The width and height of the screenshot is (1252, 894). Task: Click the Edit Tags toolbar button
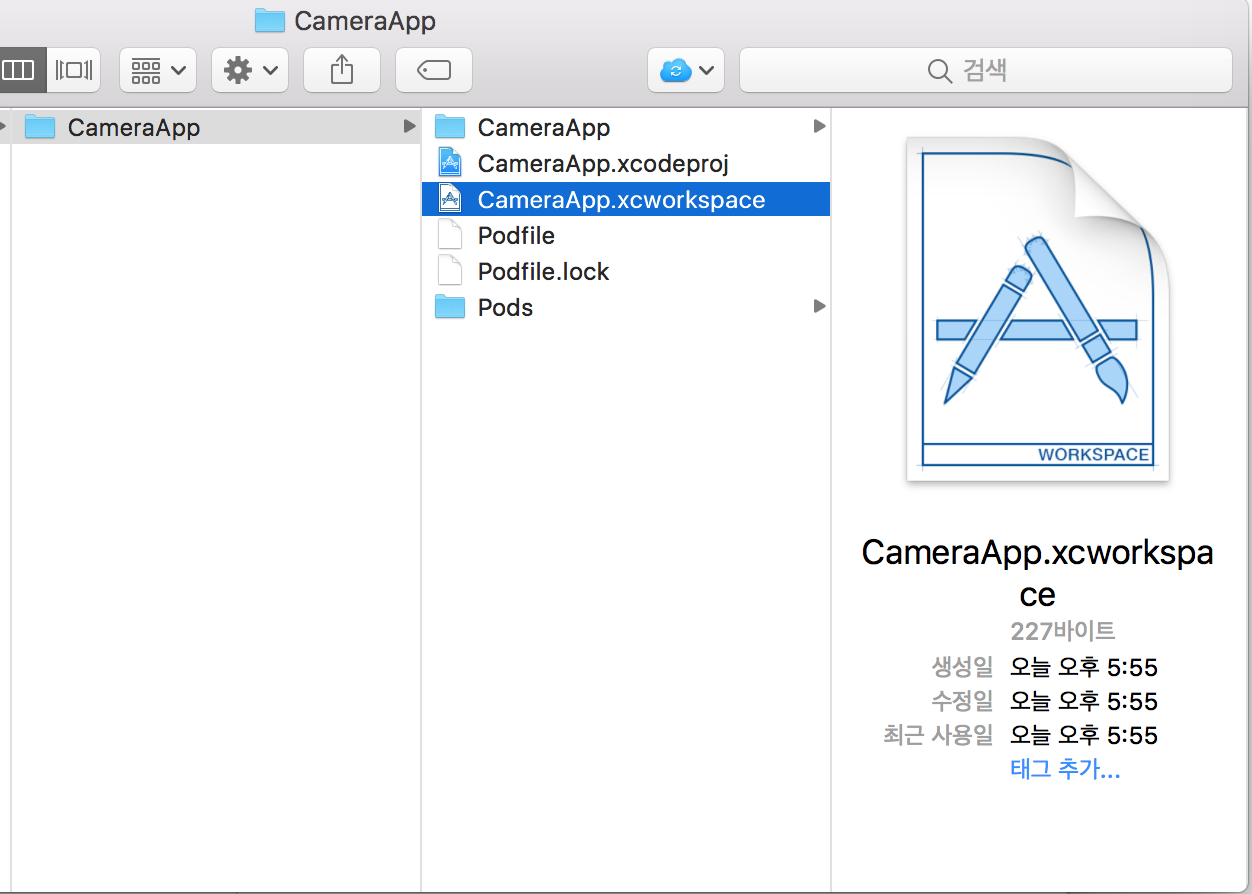(x=434, y=70)
